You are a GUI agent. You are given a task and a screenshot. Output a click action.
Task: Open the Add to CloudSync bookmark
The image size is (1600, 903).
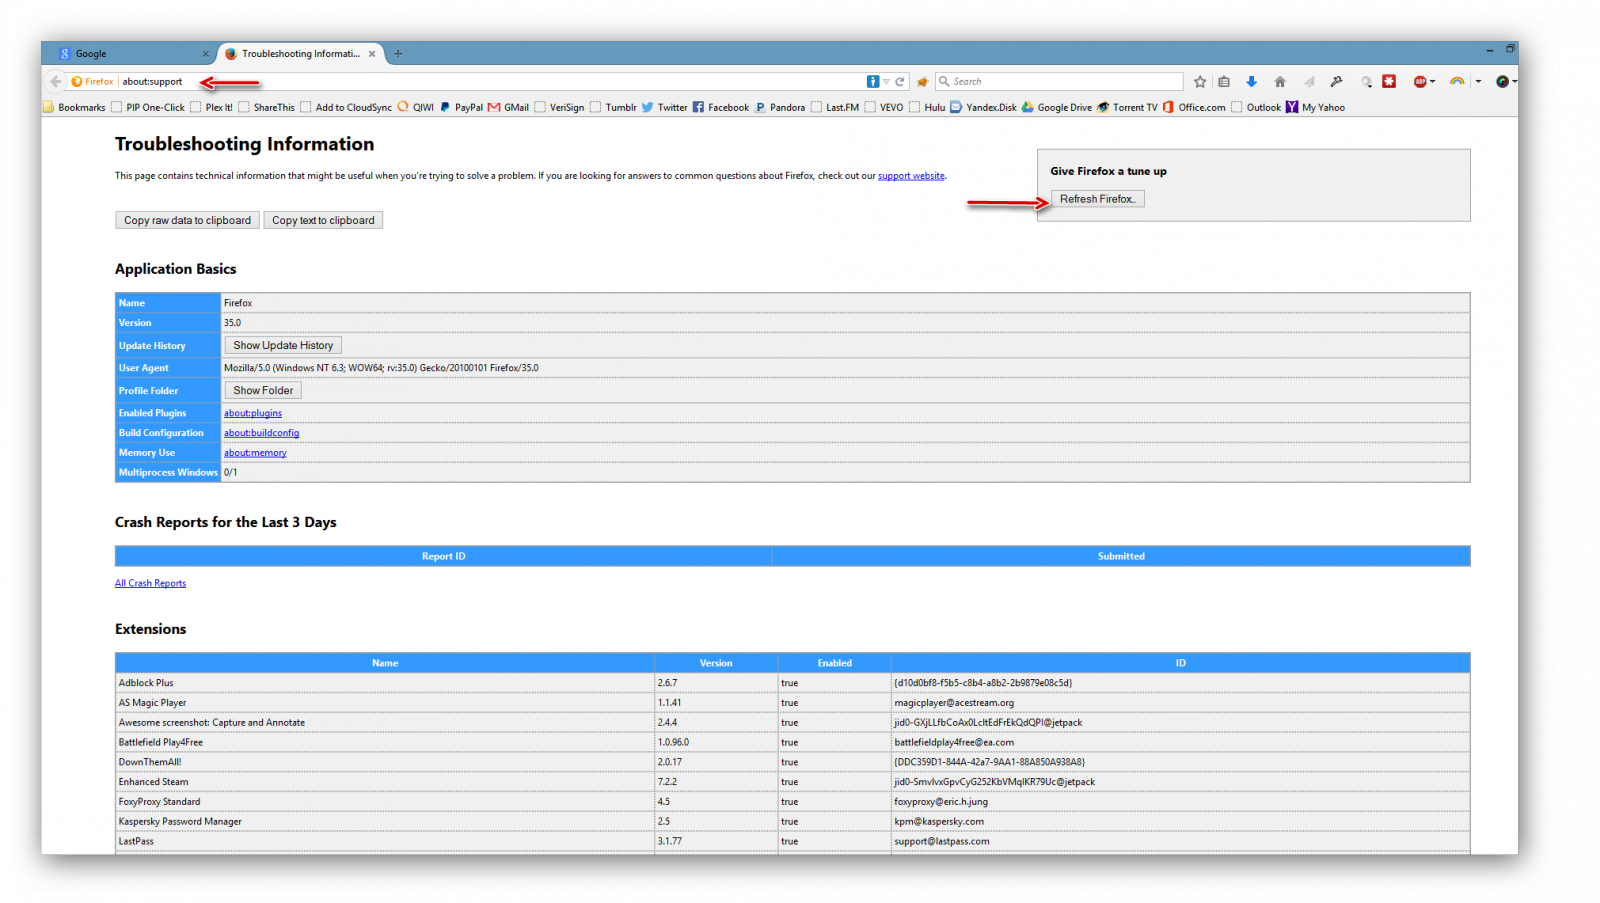346,108
